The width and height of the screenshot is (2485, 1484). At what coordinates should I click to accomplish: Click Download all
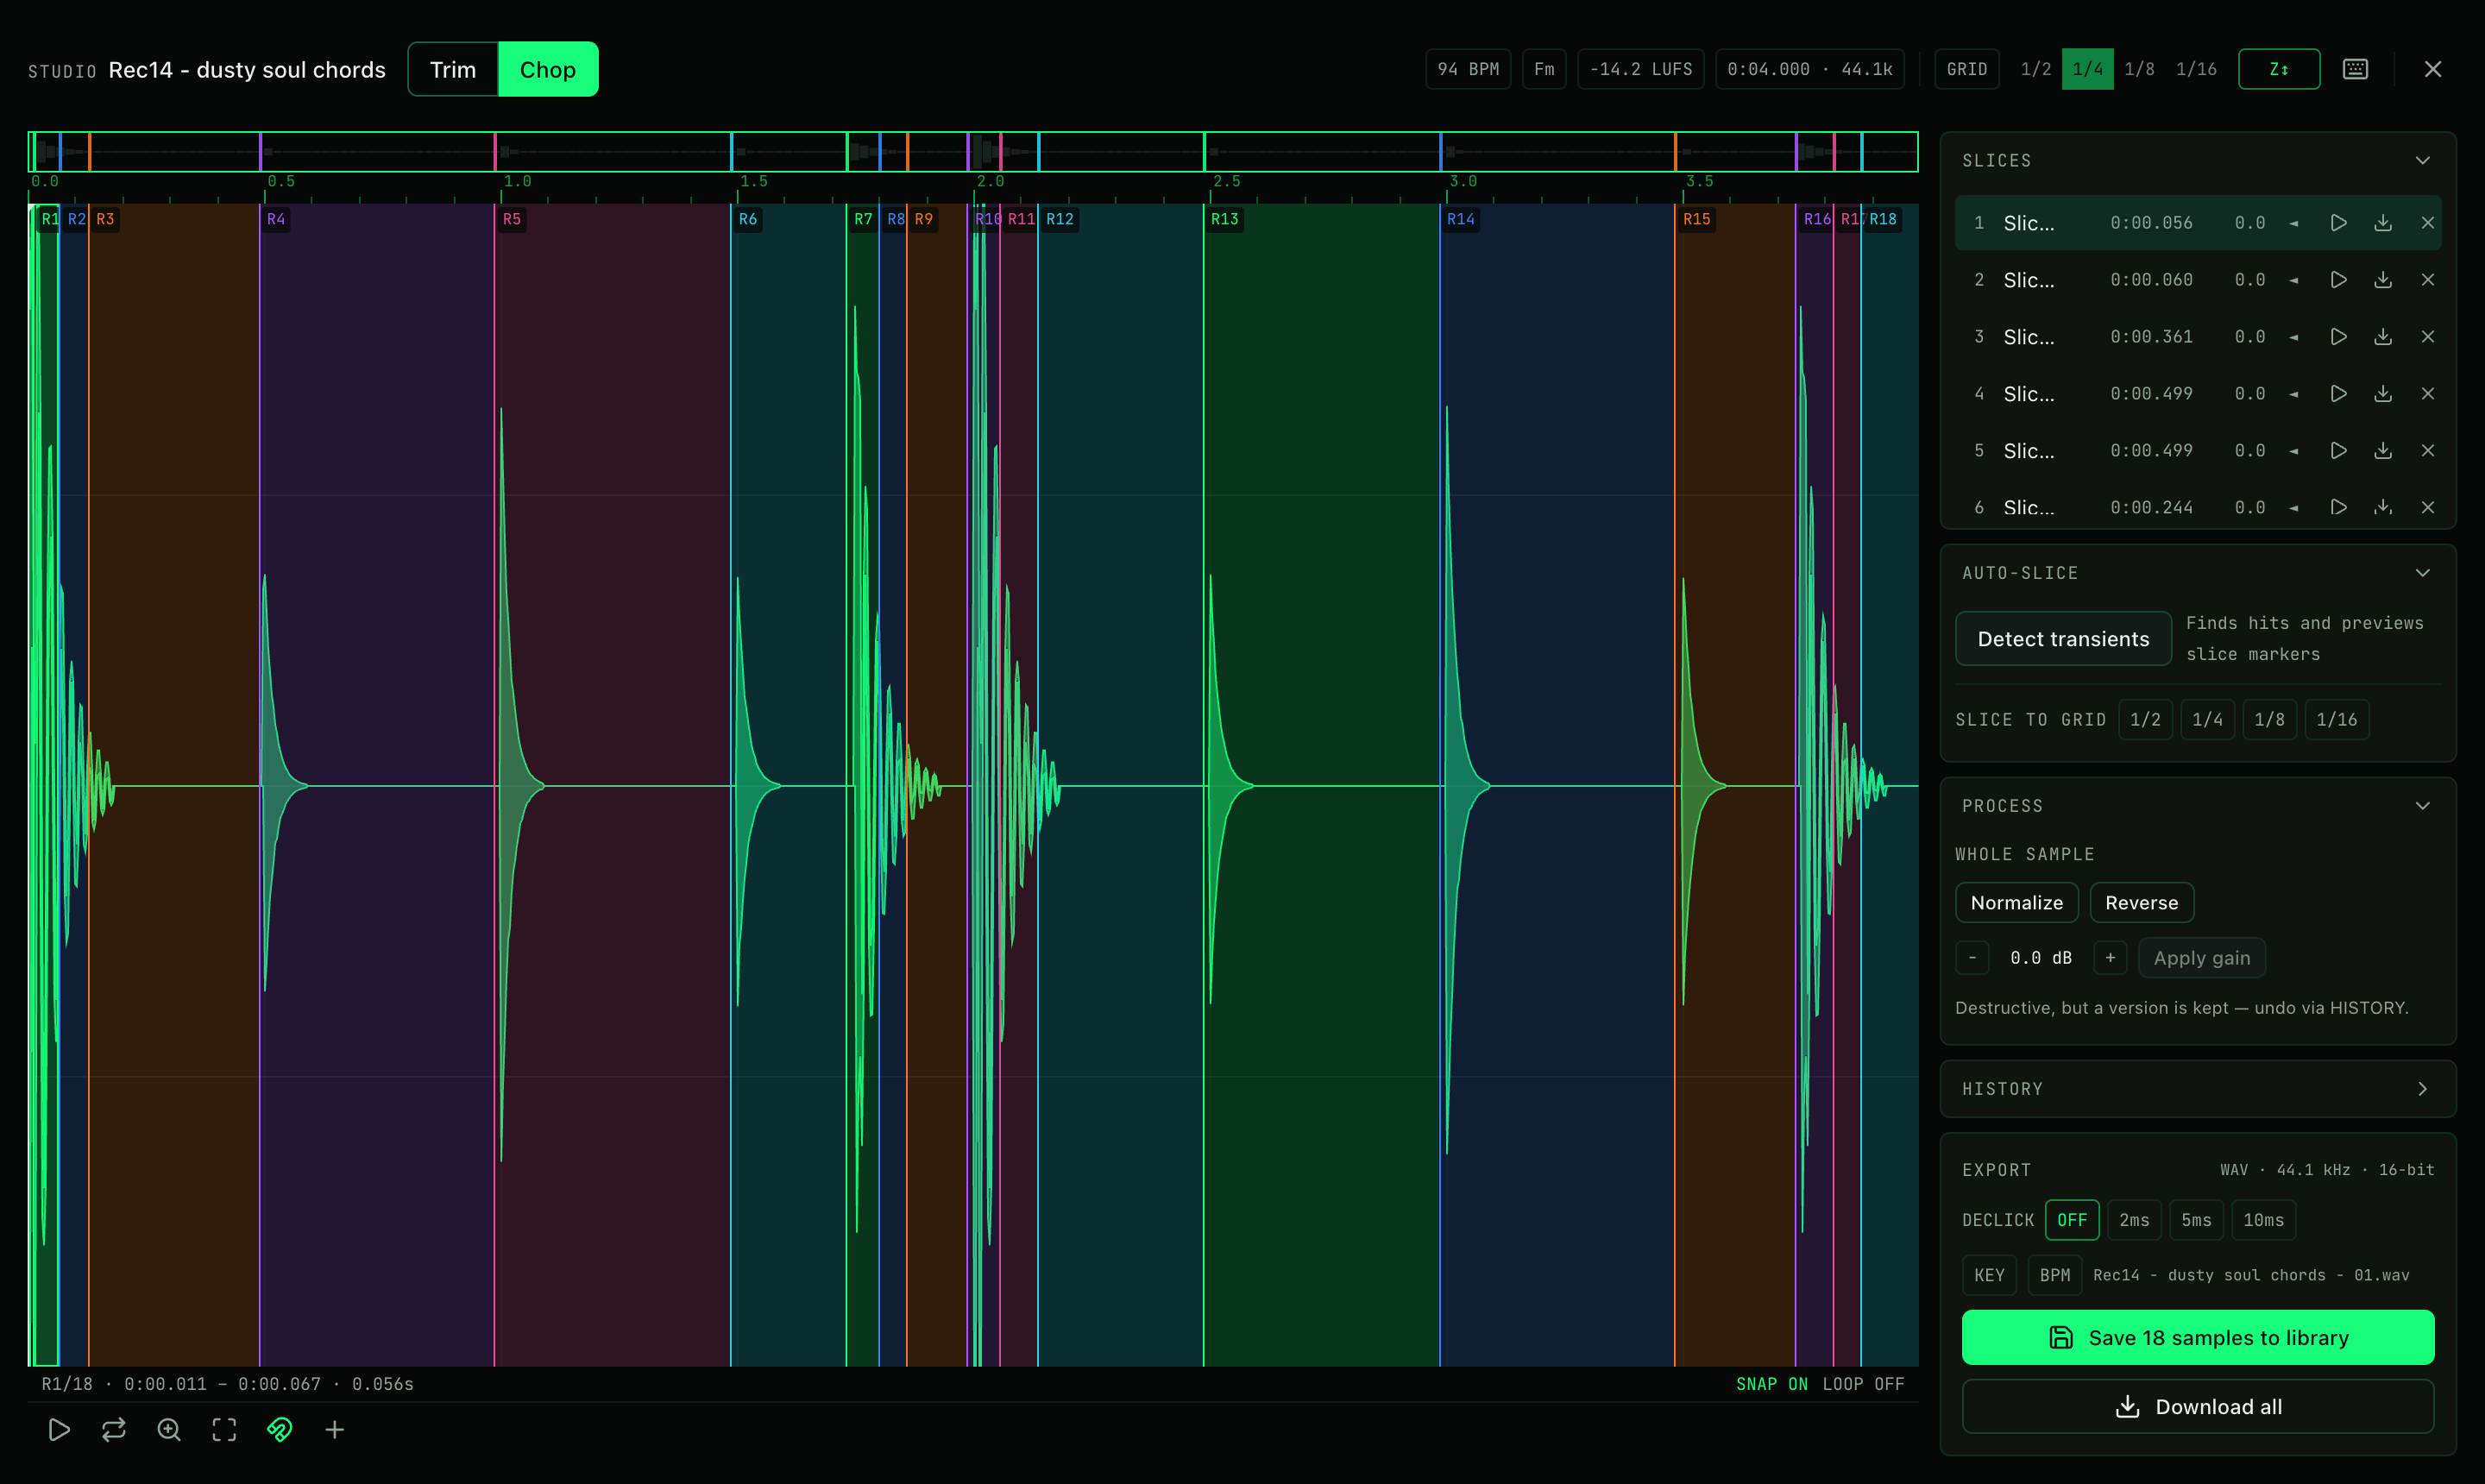2197,1406
